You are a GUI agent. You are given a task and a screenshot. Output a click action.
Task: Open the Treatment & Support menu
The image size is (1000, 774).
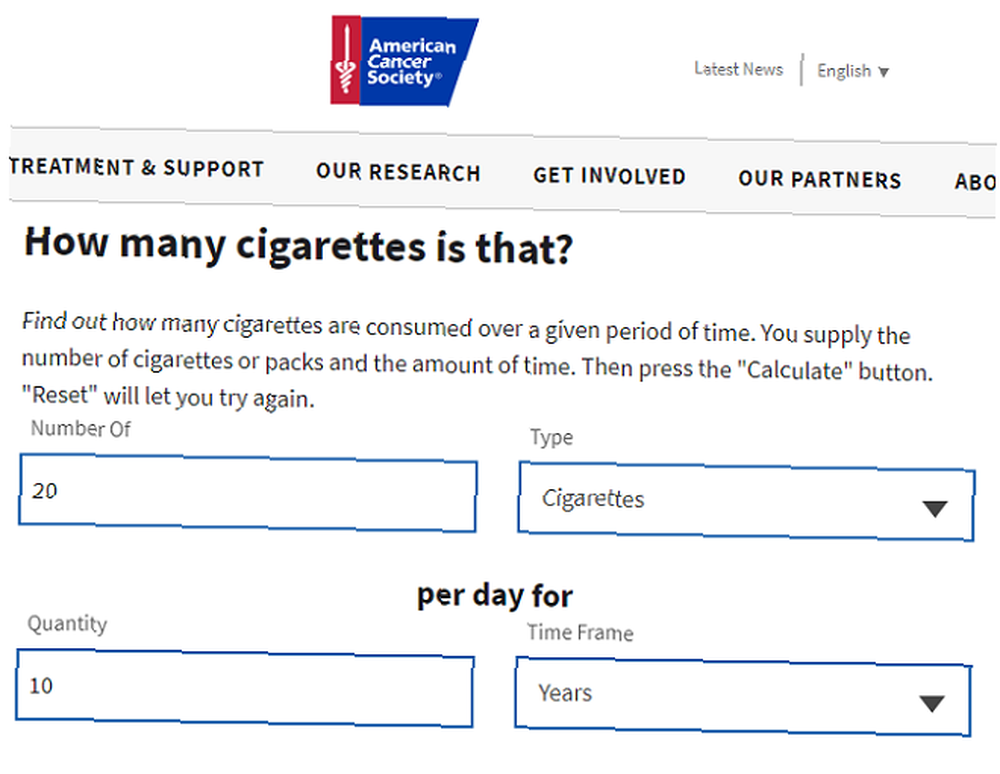[x=136, y=168]
